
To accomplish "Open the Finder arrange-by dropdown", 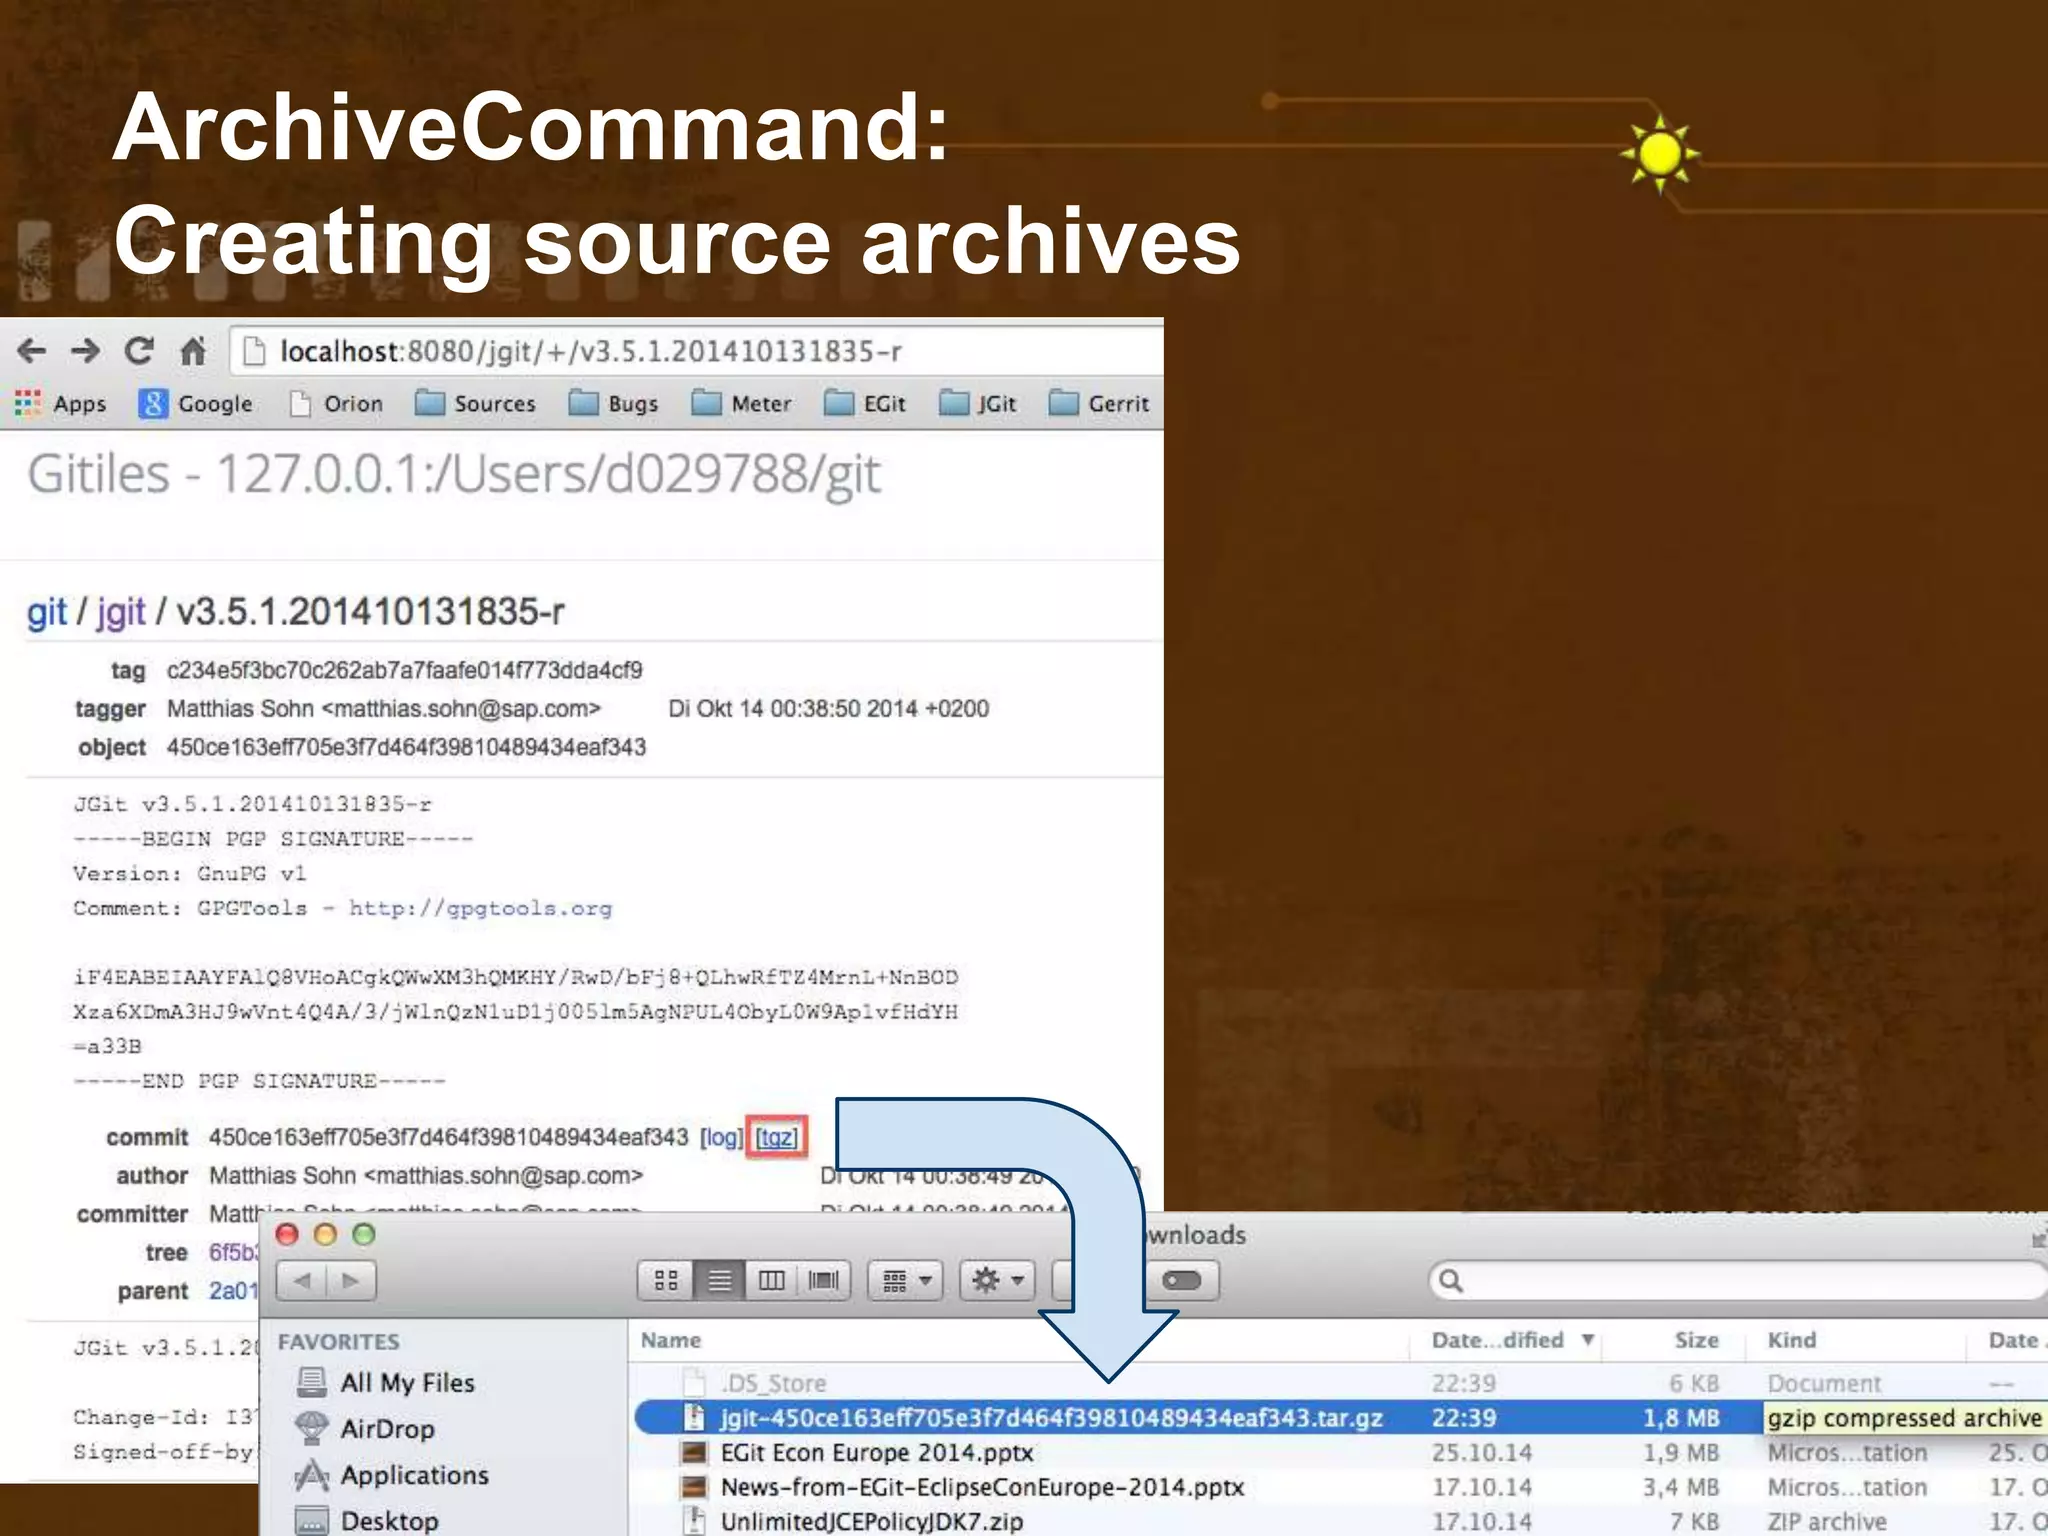I will pyautogui.click(x=906, y=1281).
